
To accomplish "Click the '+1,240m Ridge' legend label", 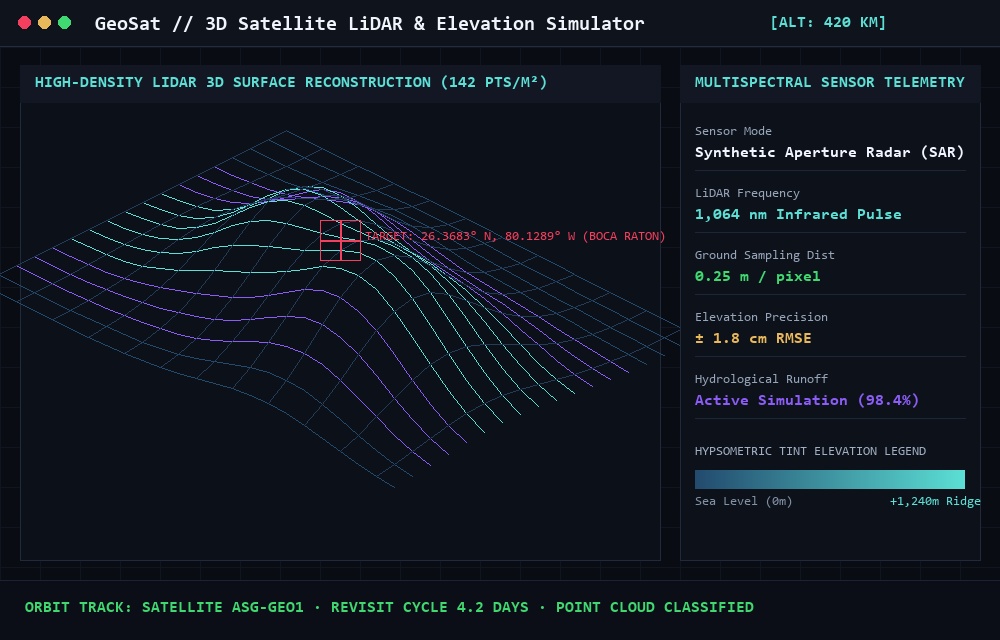I will (935, 501).
